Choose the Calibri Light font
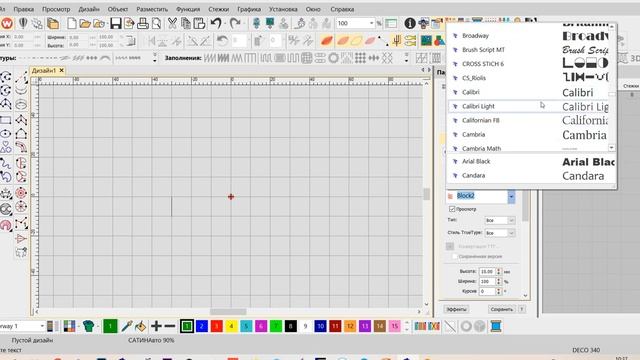The width and height of the screenshot is (640, 360). 529,106
